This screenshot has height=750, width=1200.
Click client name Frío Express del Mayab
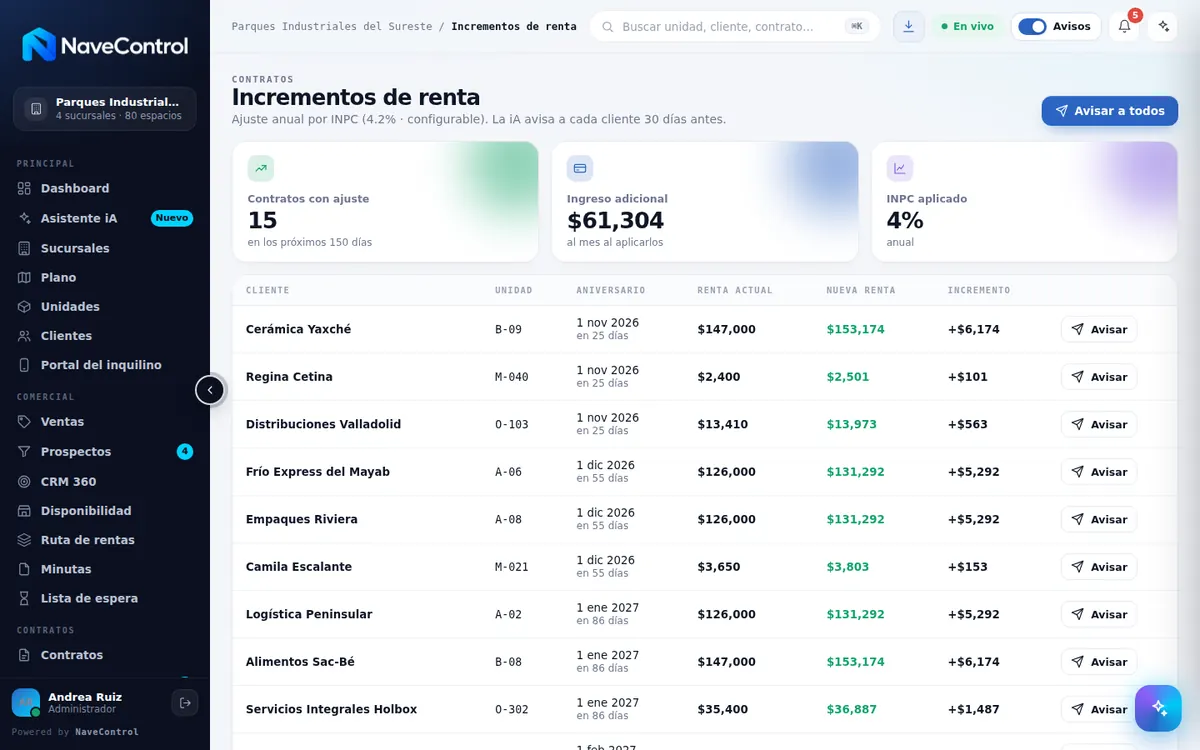[318, 472]
